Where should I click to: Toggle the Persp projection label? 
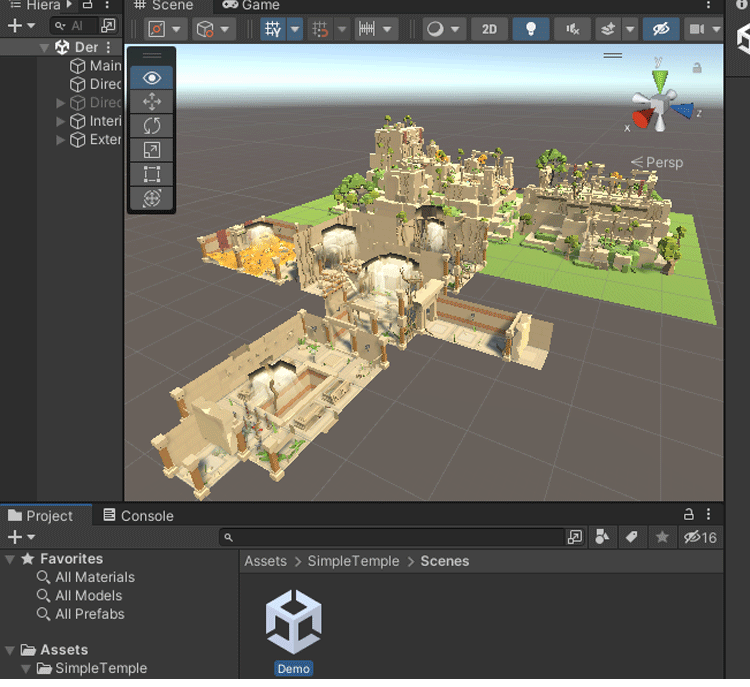pyautogui.click(x=657, y=162)
